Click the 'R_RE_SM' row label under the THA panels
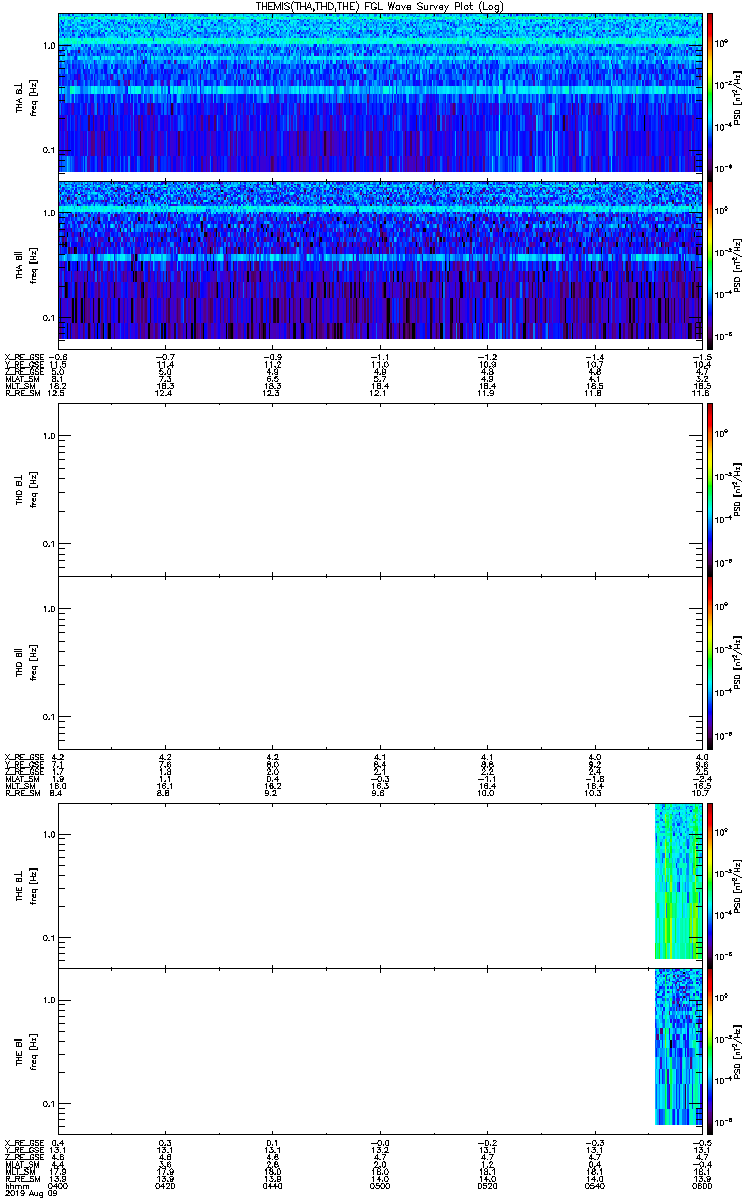750x1200 pixels. pyautogui.click(x=21, y=393)
